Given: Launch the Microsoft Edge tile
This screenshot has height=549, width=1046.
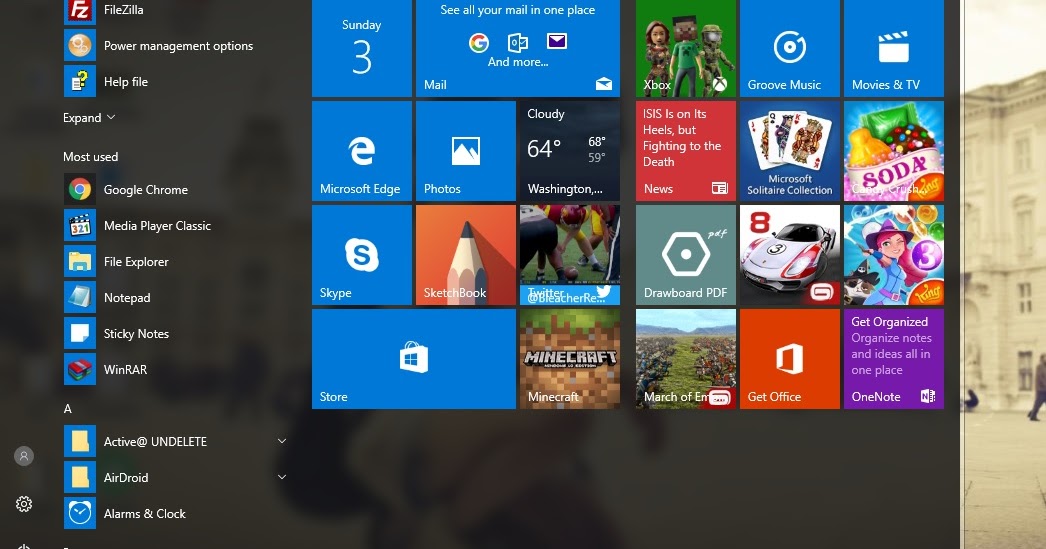Looking at the screenshot, I should pos(362,151).
